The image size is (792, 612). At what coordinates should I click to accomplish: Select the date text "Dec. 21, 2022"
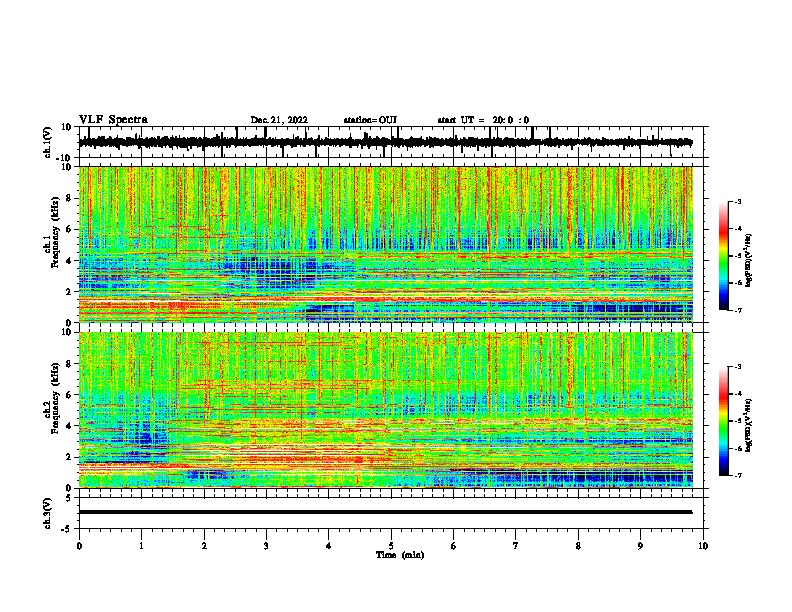click(x=279, y=120)
